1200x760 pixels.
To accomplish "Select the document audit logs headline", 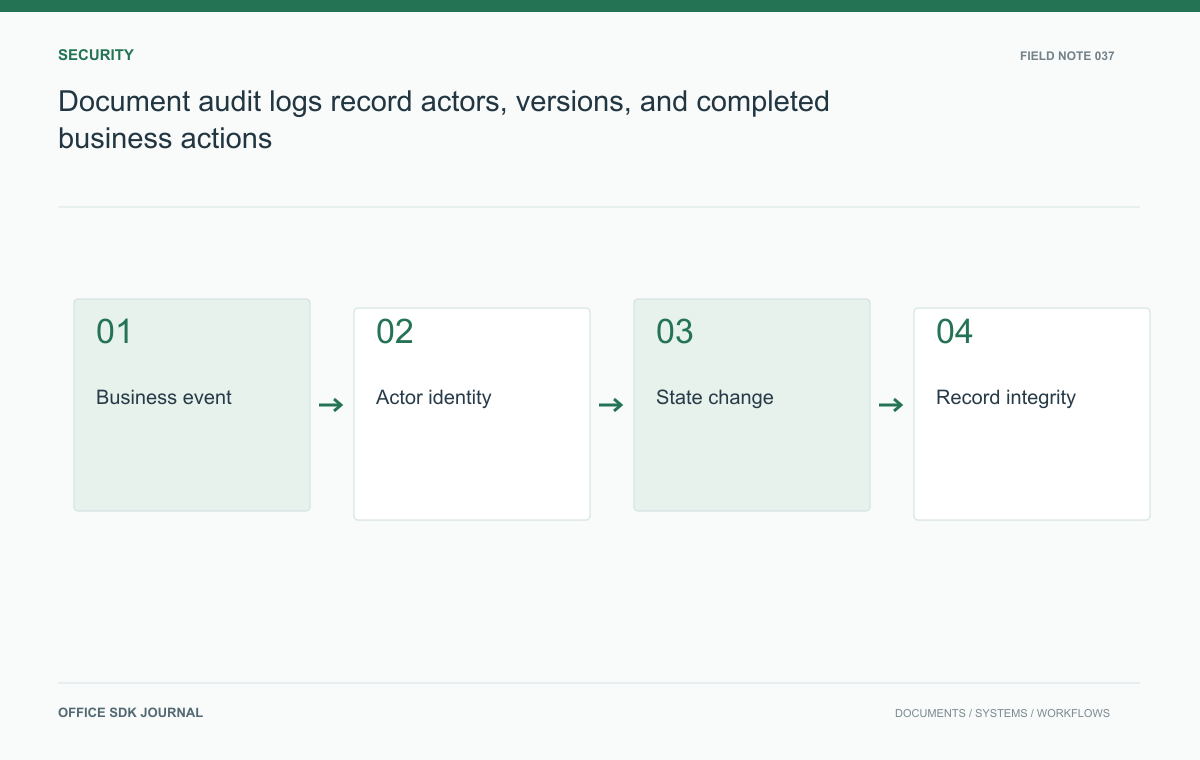I will (444, 119).
